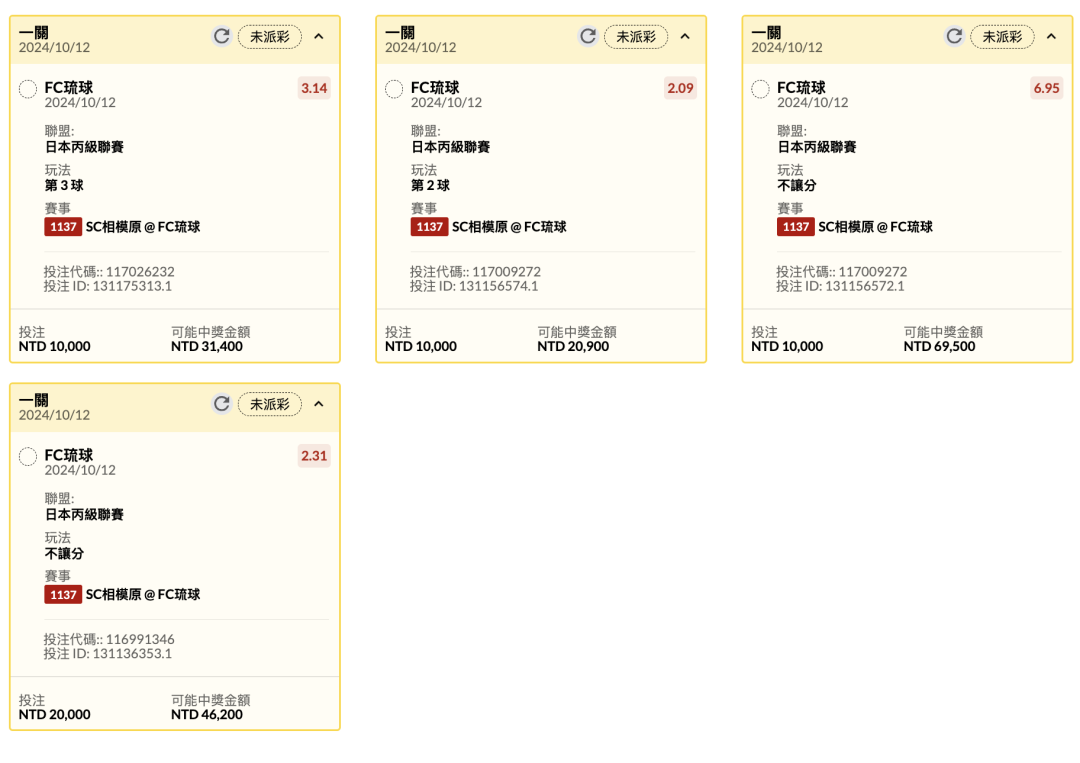
Task: Click the stake amount NTD 20,000
Action: tap(54, 714)
